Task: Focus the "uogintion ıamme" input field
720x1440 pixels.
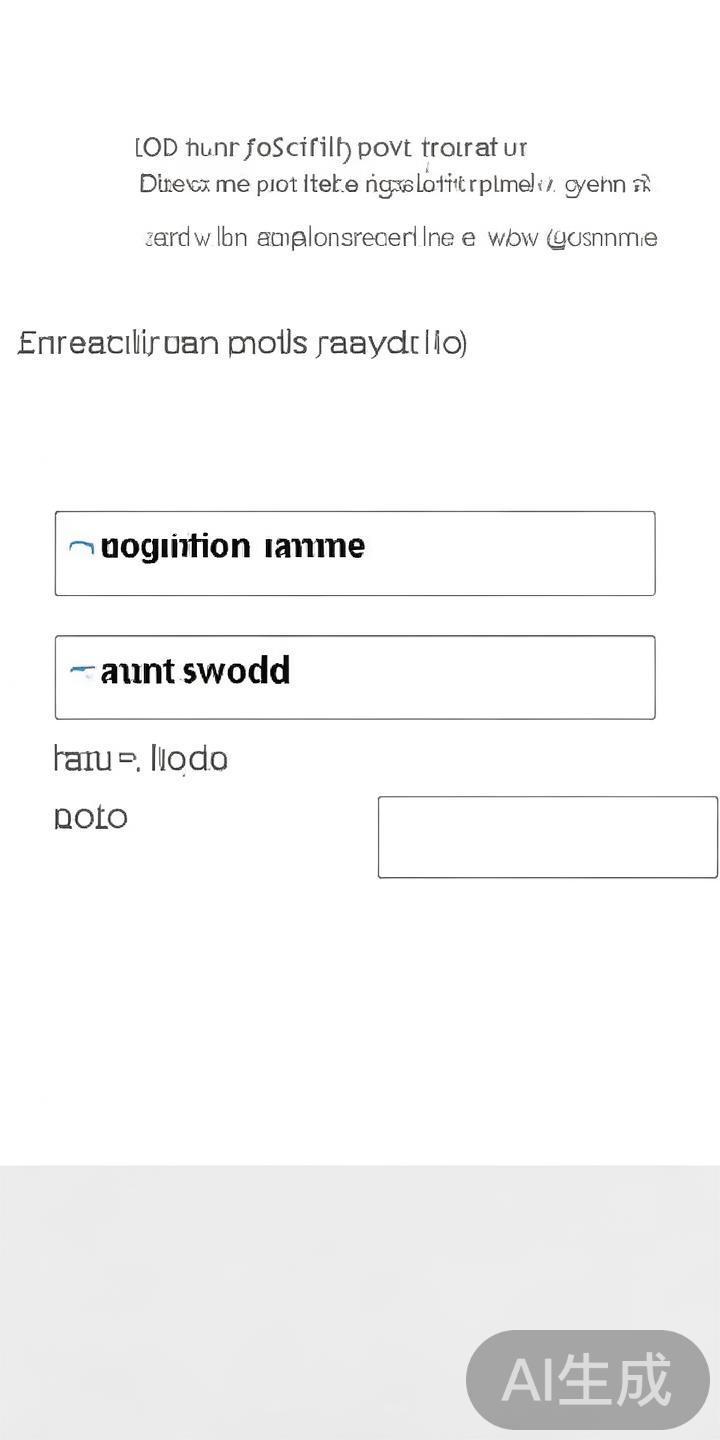Action: (355, 553)
